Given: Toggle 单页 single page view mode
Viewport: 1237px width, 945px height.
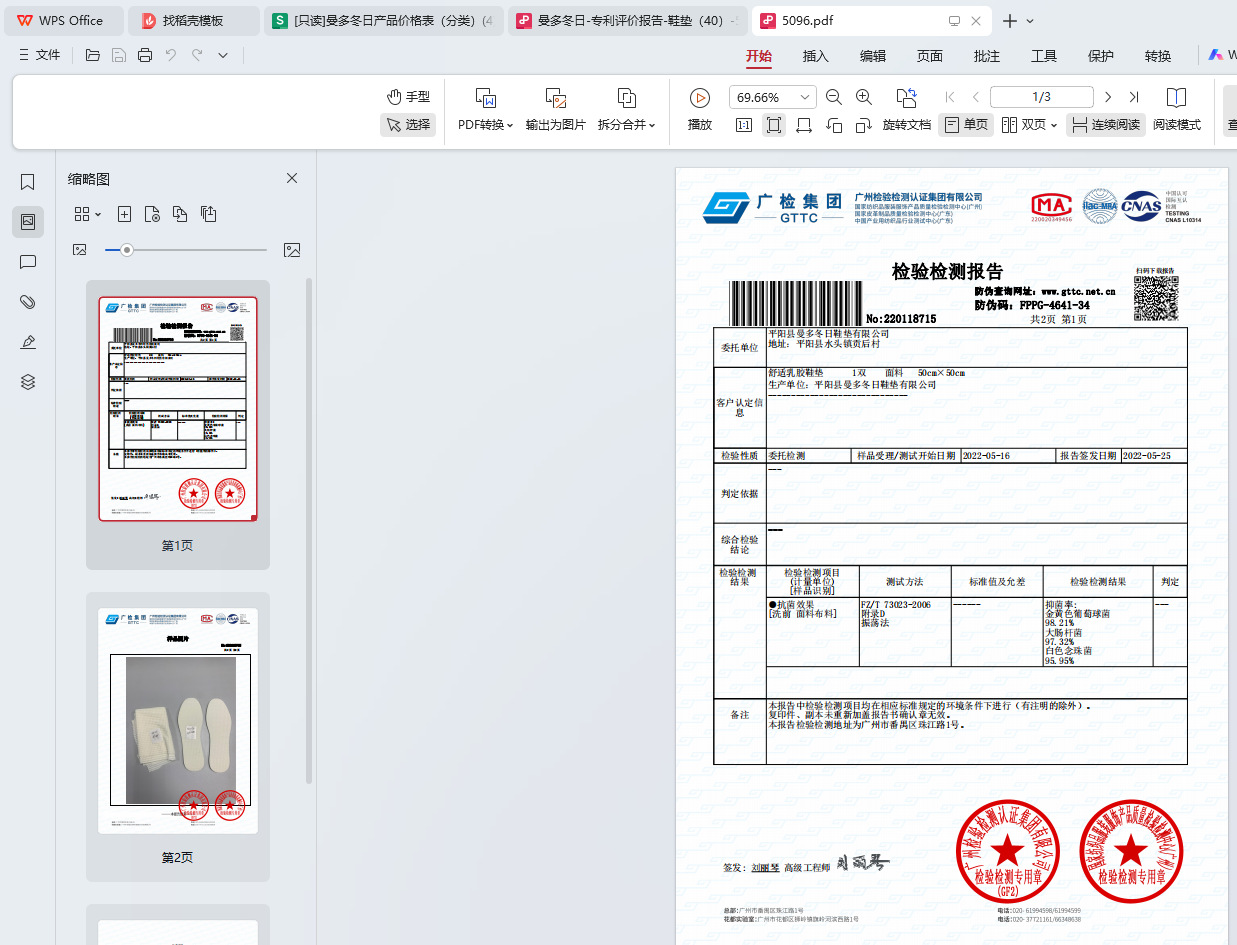Looking at the screenshot, I should (x=966, y=125).
